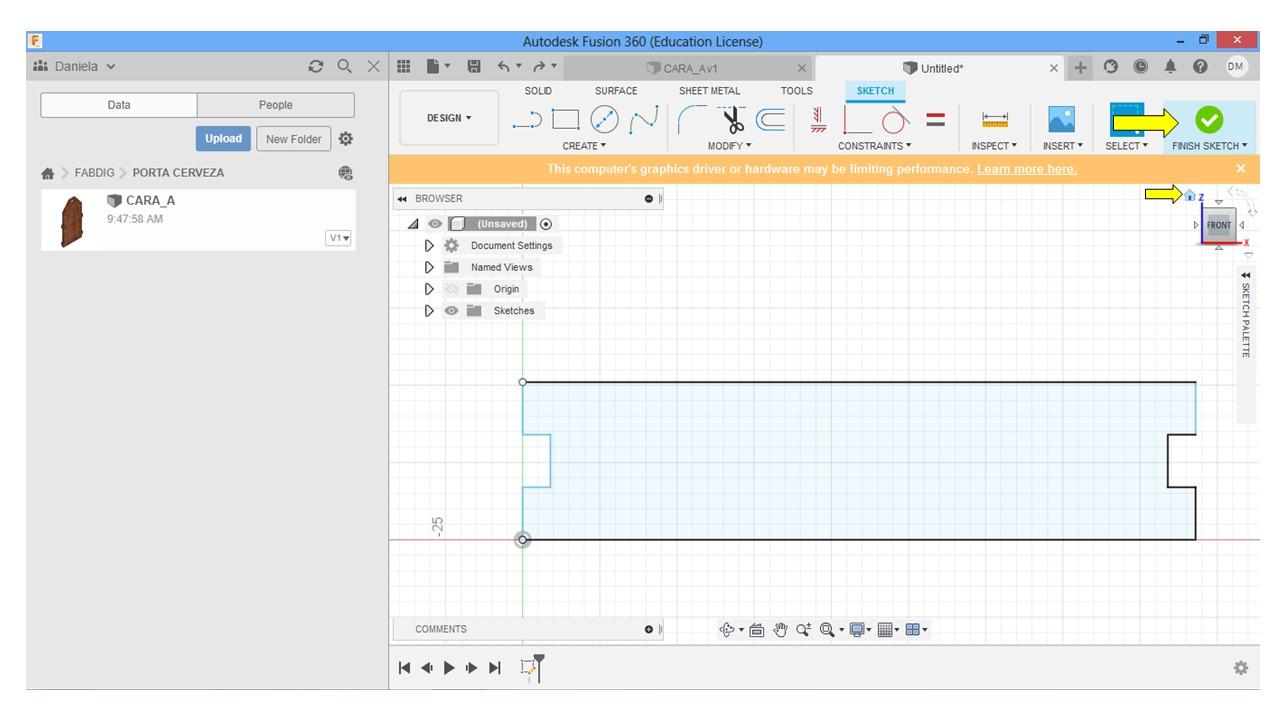Select the Spline sketch tool
Viewport: 1280px width, 720px height.
coord(643,120)
